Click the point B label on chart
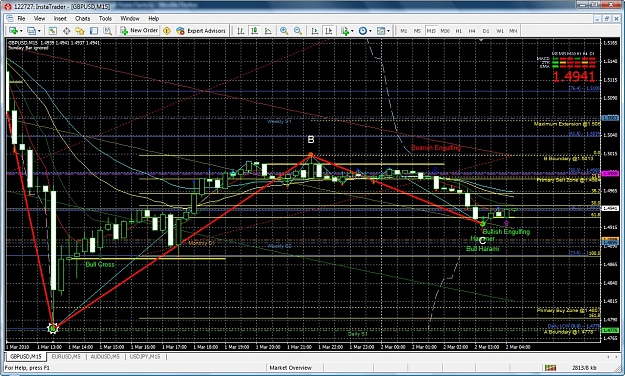625x376 pixels. (311, 140)
